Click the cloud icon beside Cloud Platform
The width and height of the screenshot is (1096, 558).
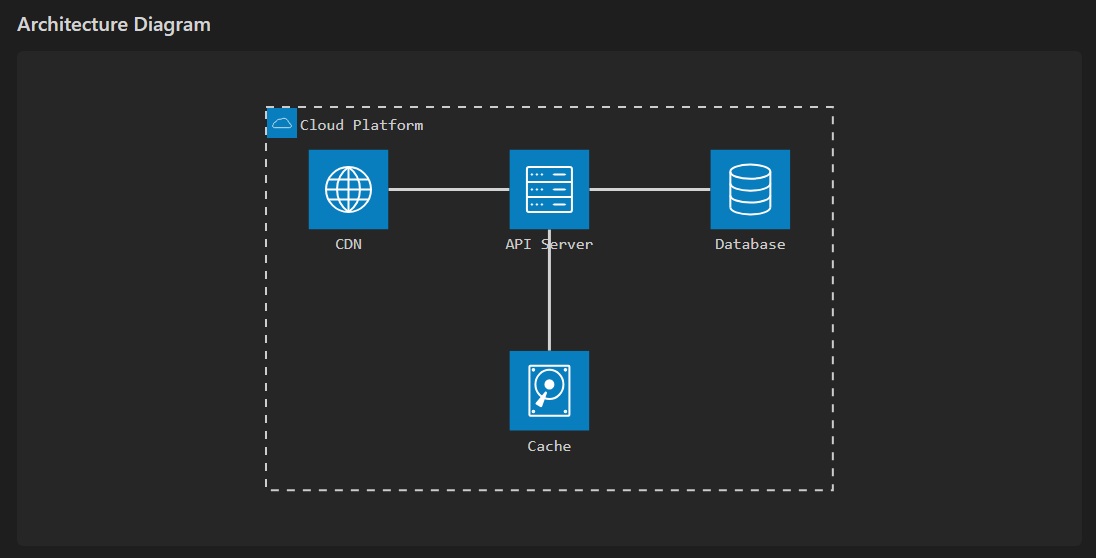pyautogui.click(x=282, y=123)
